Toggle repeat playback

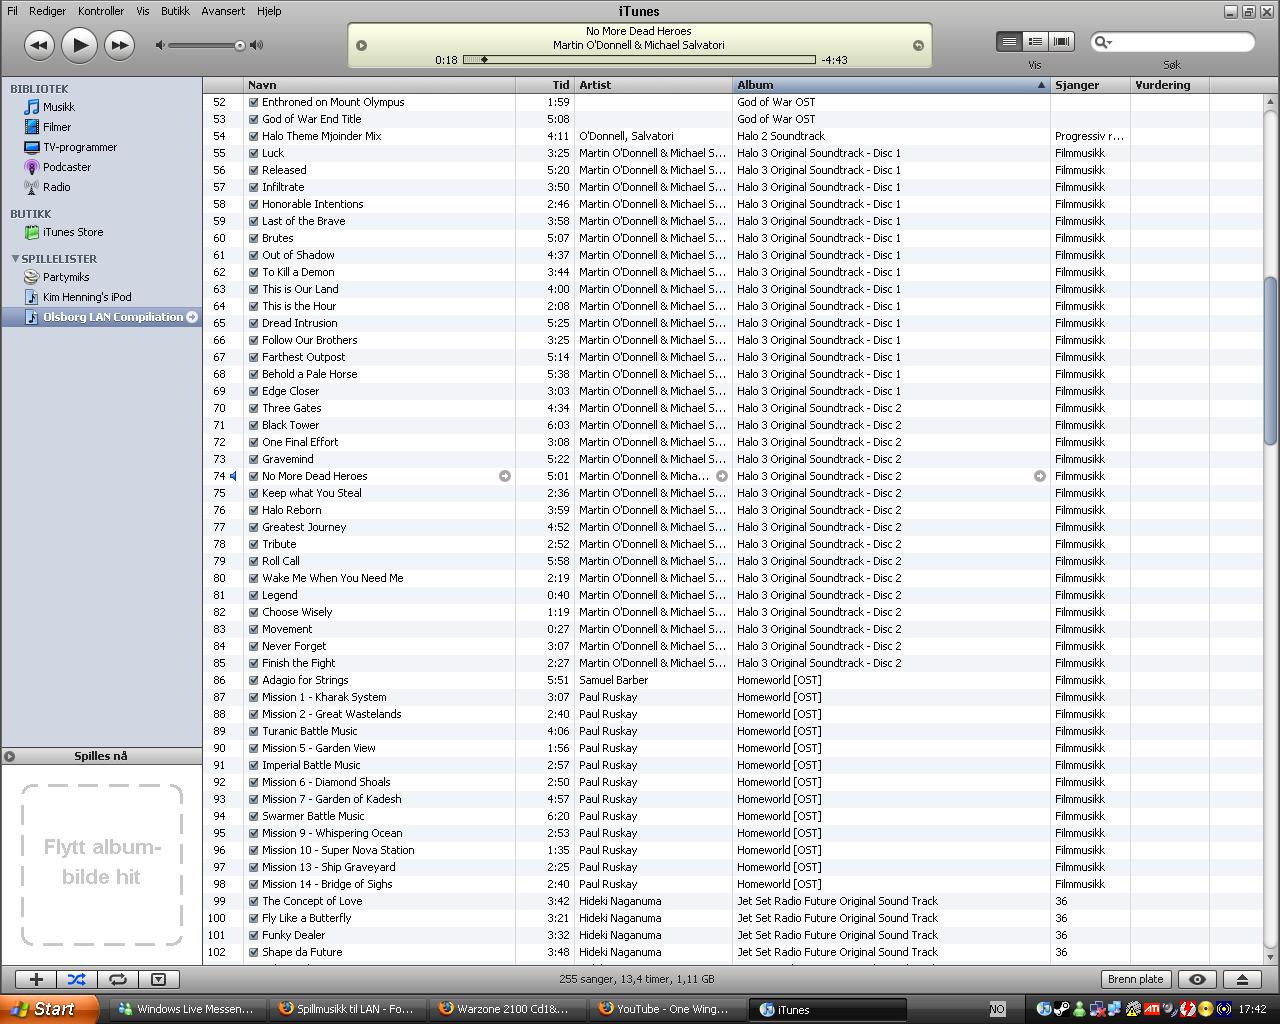[x=117, y=979]
